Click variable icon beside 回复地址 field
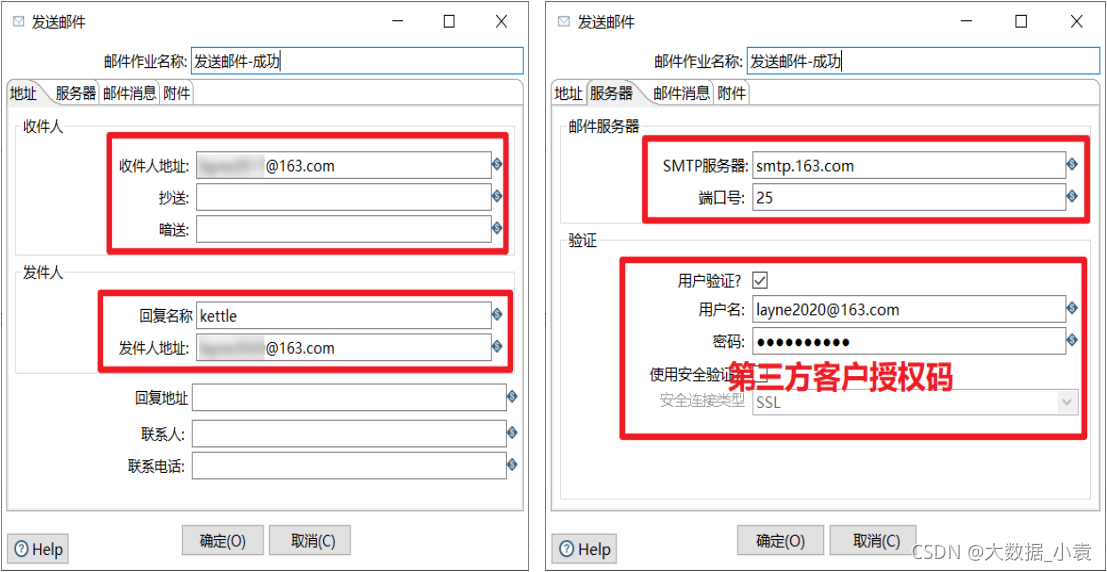The width and height of the screenshot is (1107, 572). 512,398
